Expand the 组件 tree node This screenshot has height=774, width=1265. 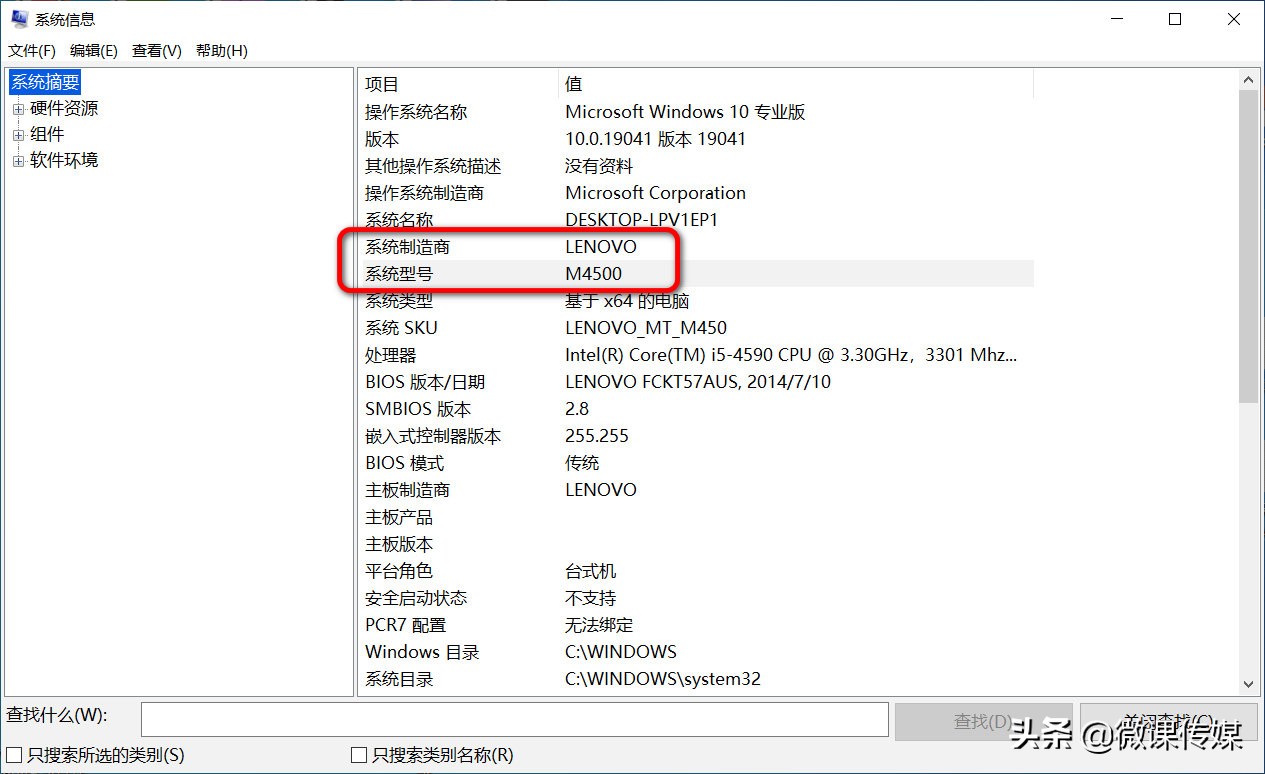click(x=17, y=134)
